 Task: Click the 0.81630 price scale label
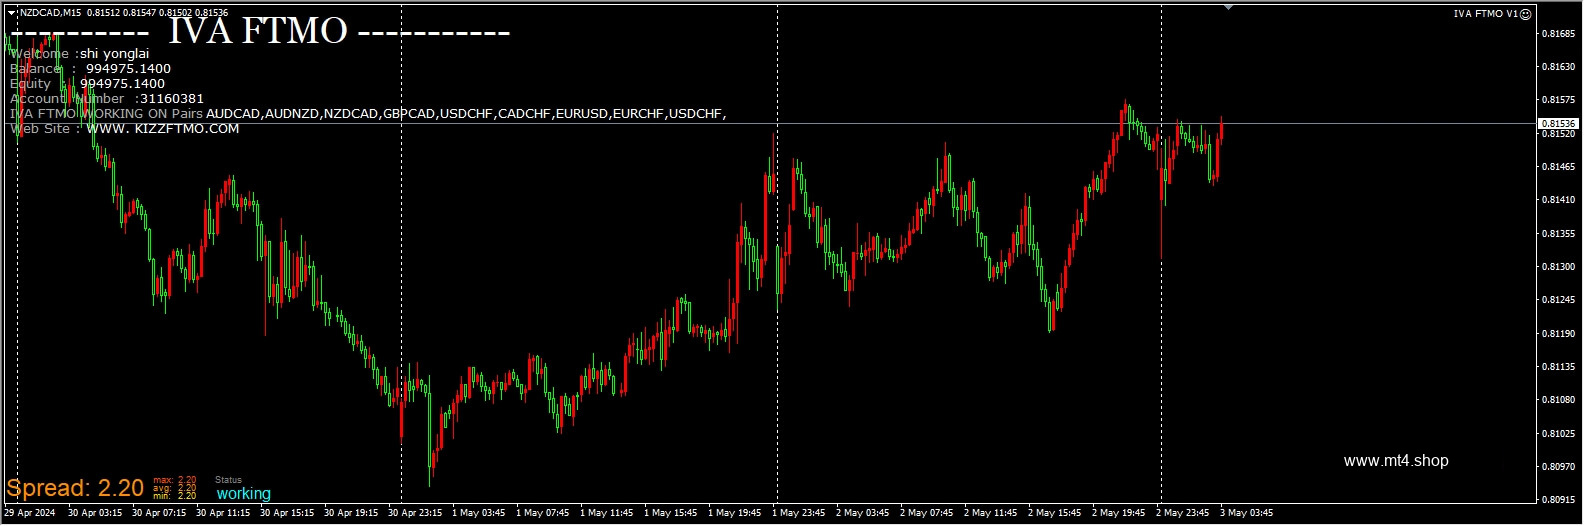pos(1559,67)
